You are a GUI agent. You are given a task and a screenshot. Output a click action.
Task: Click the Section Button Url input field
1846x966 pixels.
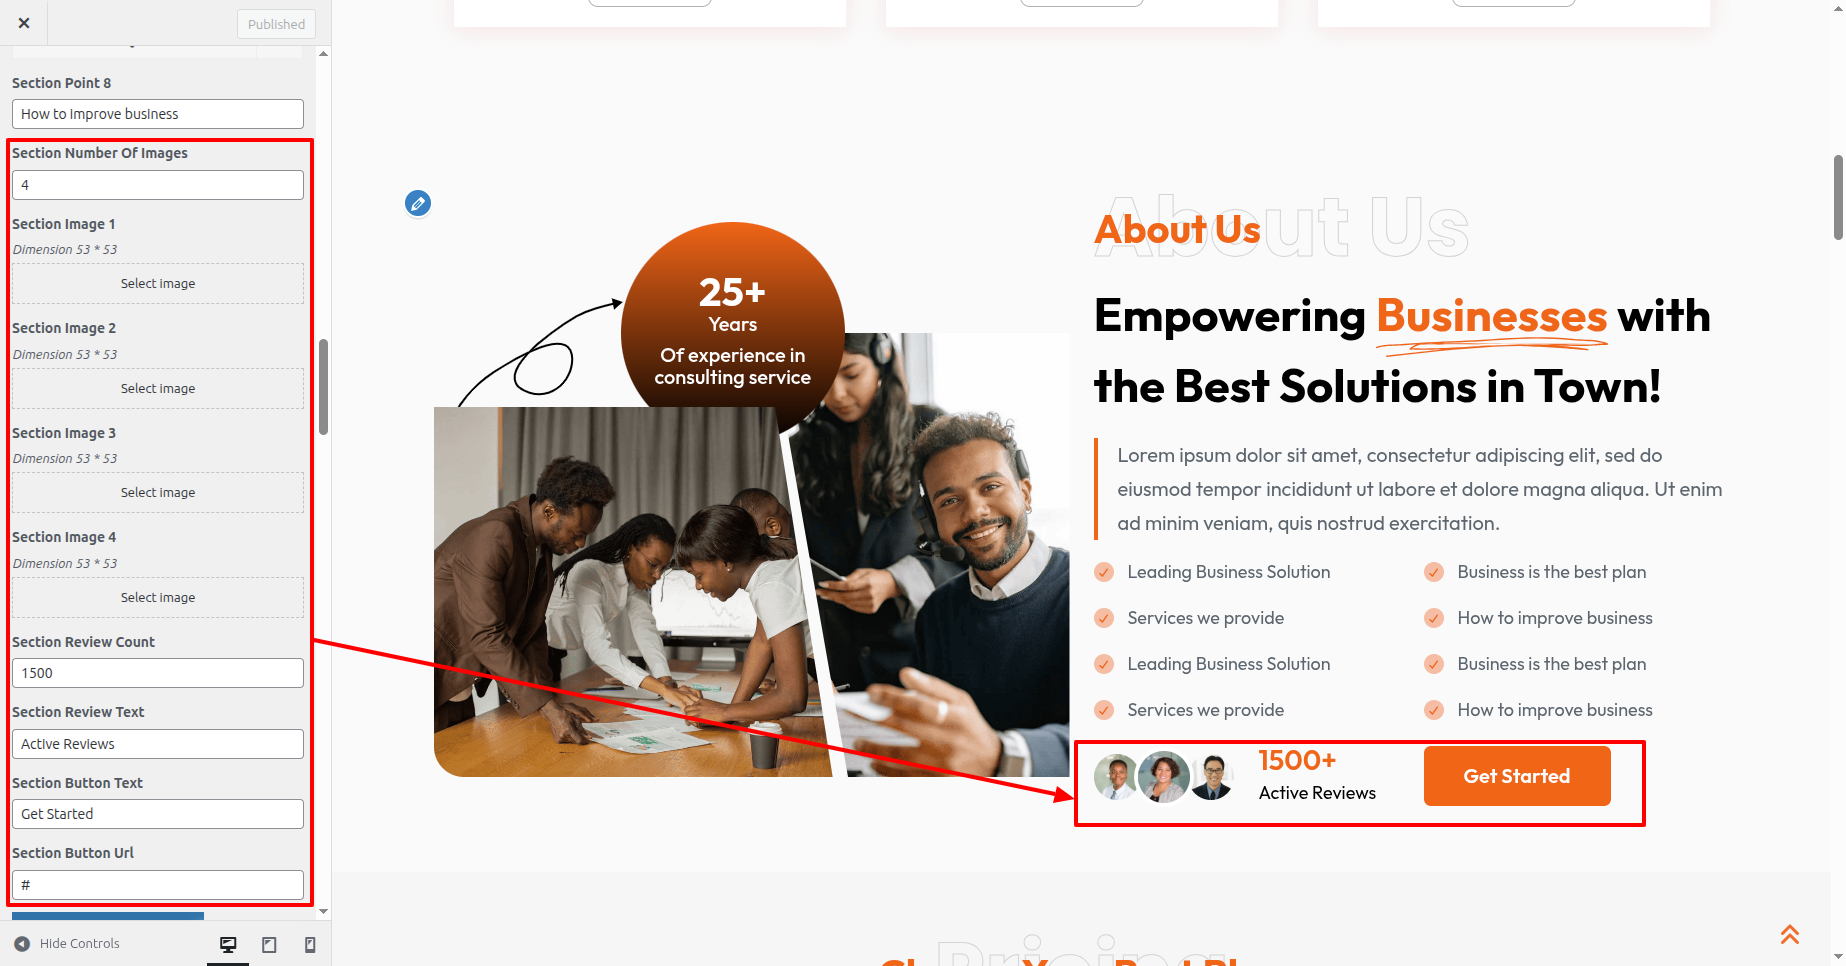point(158,885)
